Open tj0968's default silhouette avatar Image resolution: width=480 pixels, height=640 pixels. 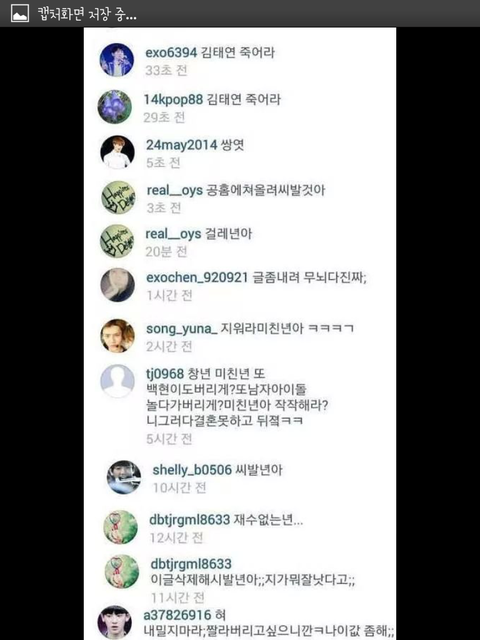(x=118, y=381)
